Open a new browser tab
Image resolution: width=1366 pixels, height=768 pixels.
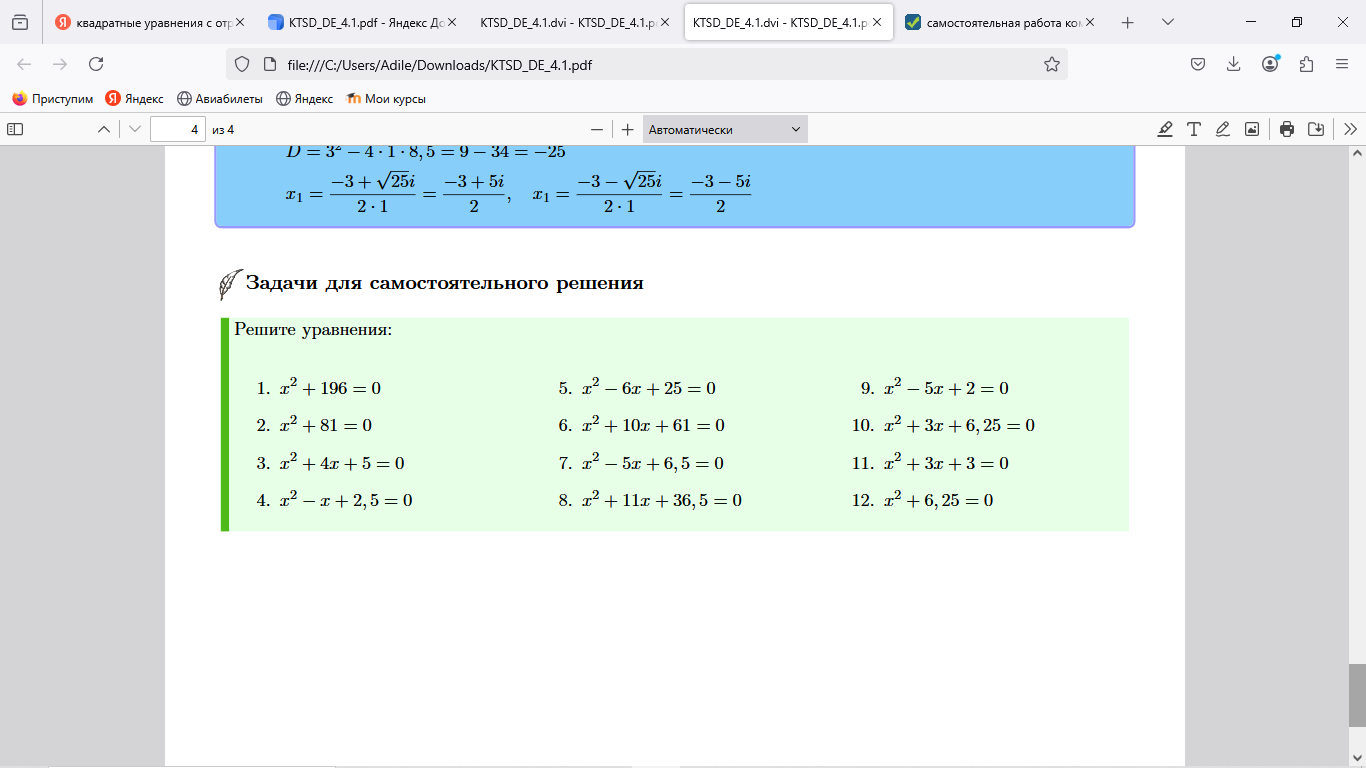click(1128, 22)
